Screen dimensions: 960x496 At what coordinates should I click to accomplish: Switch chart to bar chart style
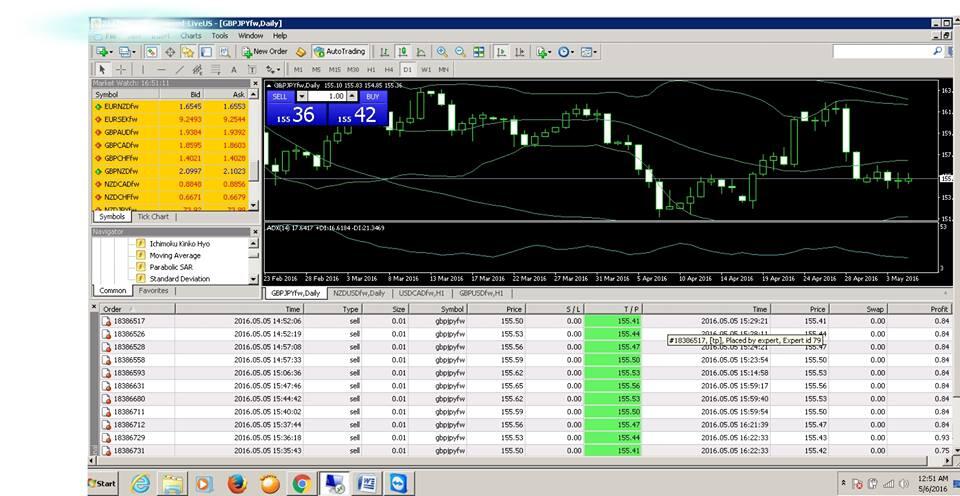click(384, 52)
